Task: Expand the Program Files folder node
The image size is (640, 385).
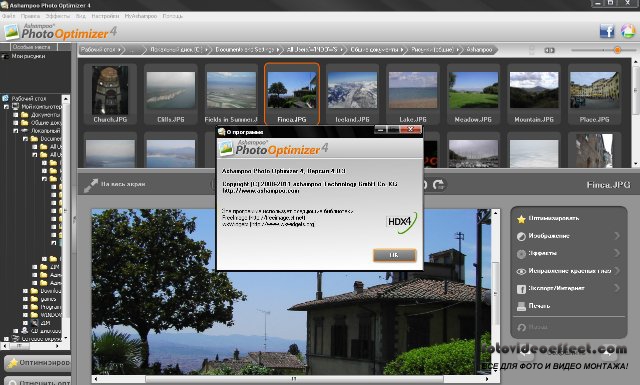Action: [25, 307]
